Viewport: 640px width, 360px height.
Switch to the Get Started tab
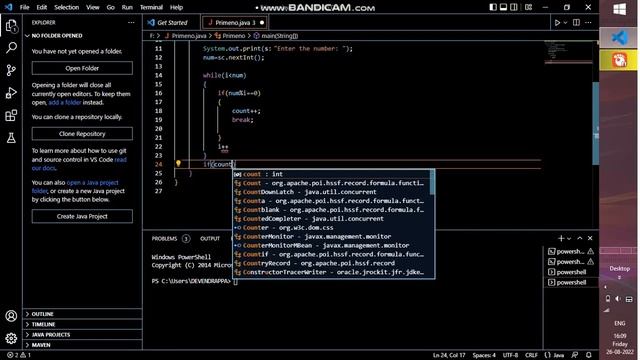(171, 23)
